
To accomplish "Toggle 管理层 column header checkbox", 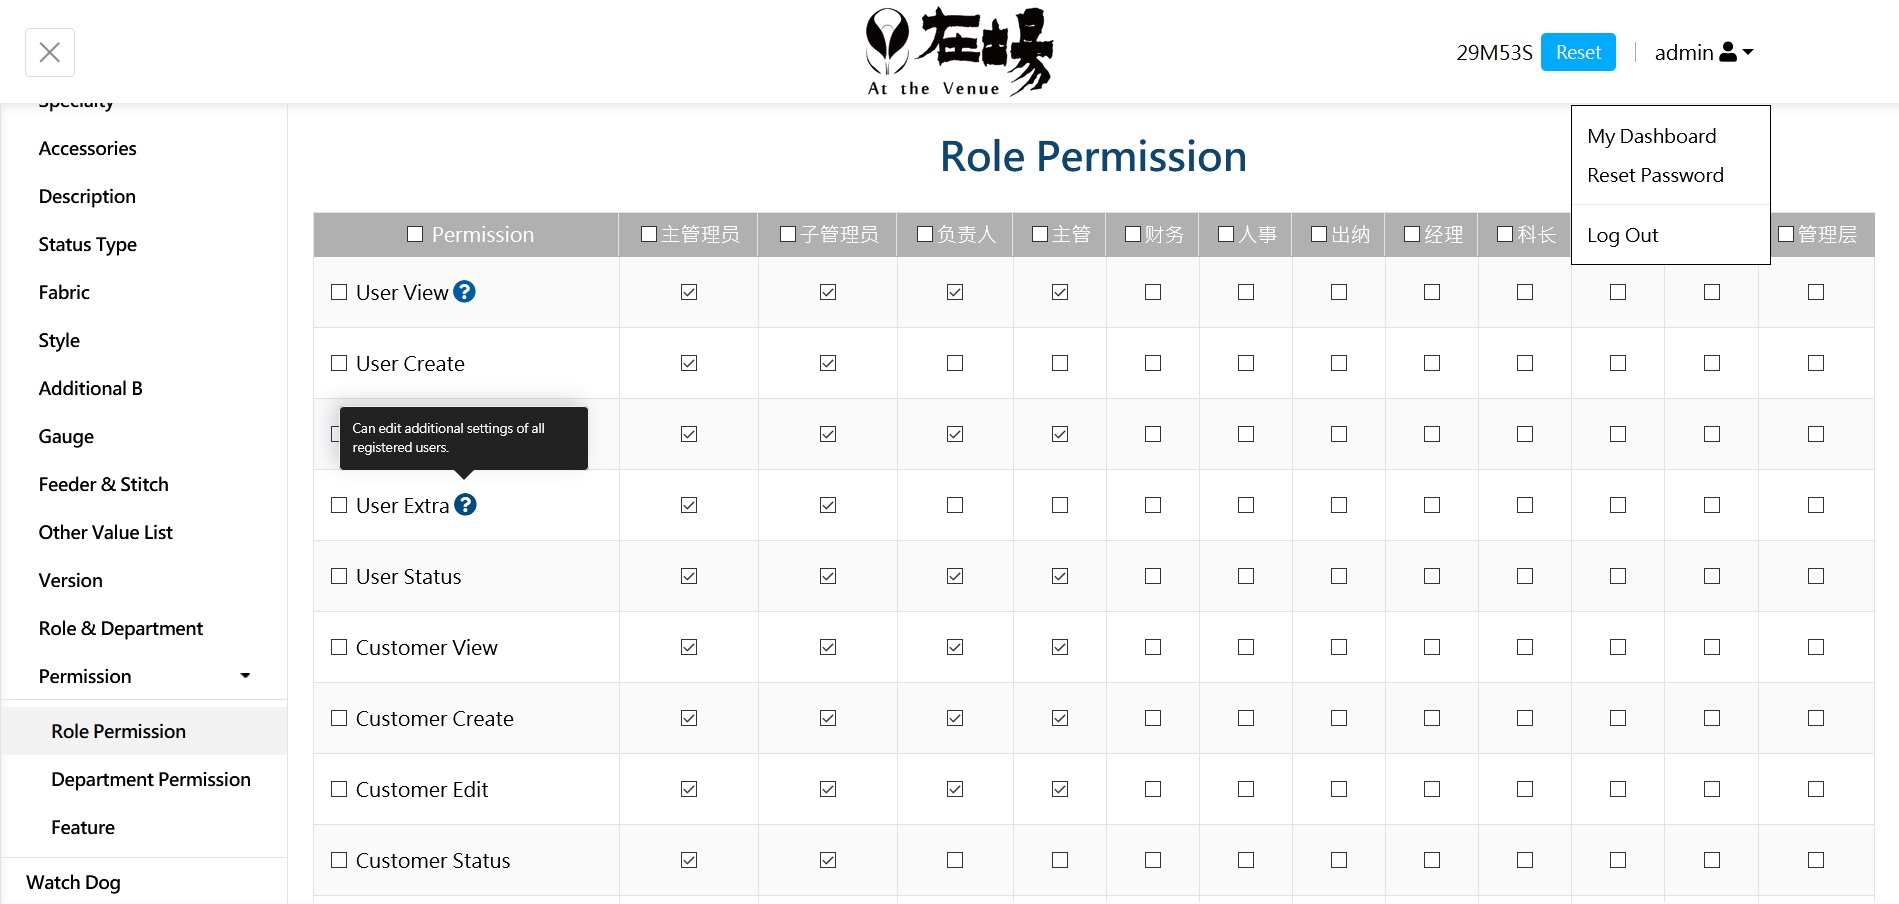I will [x=1786, y=234].
